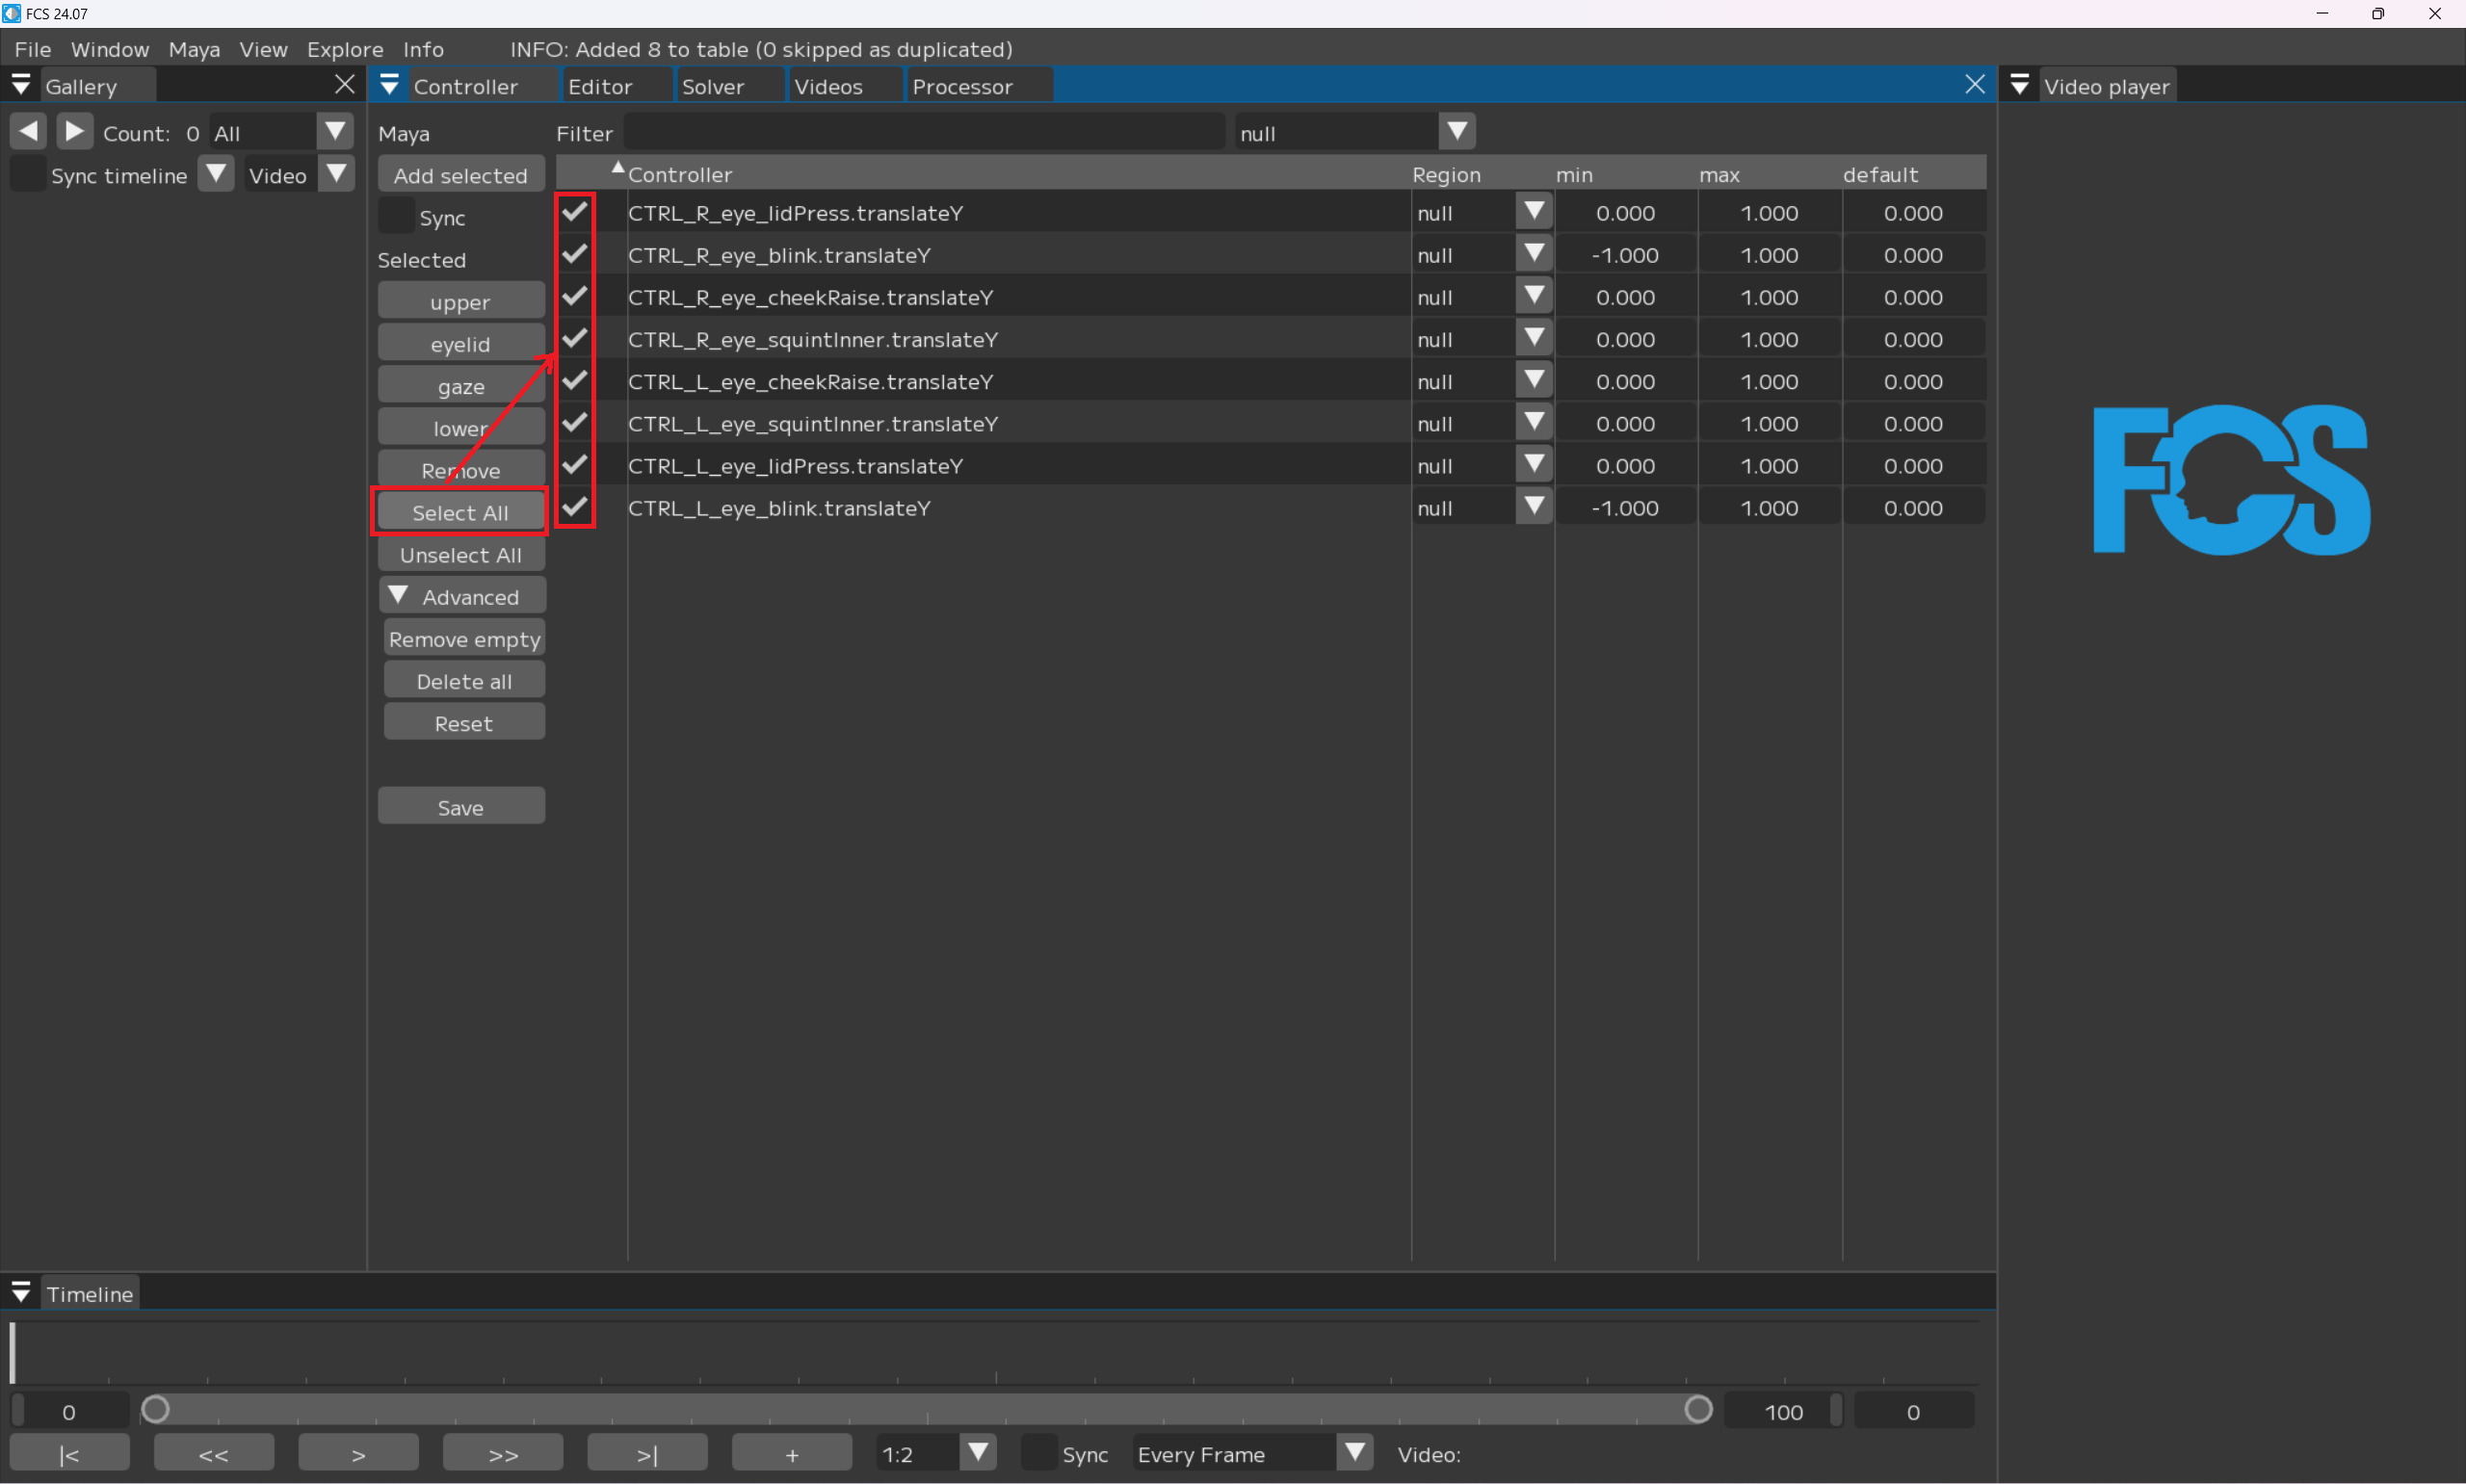The image size is (2466, 1484).
Task: Click the Unselect All button
Action: 460,555
